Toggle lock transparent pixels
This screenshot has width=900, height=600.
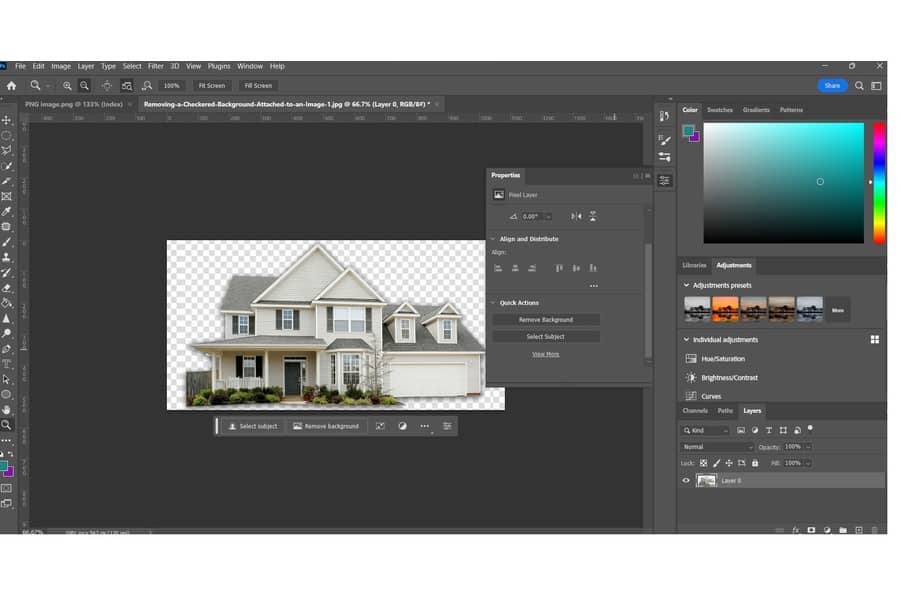(x=704, y=463)
